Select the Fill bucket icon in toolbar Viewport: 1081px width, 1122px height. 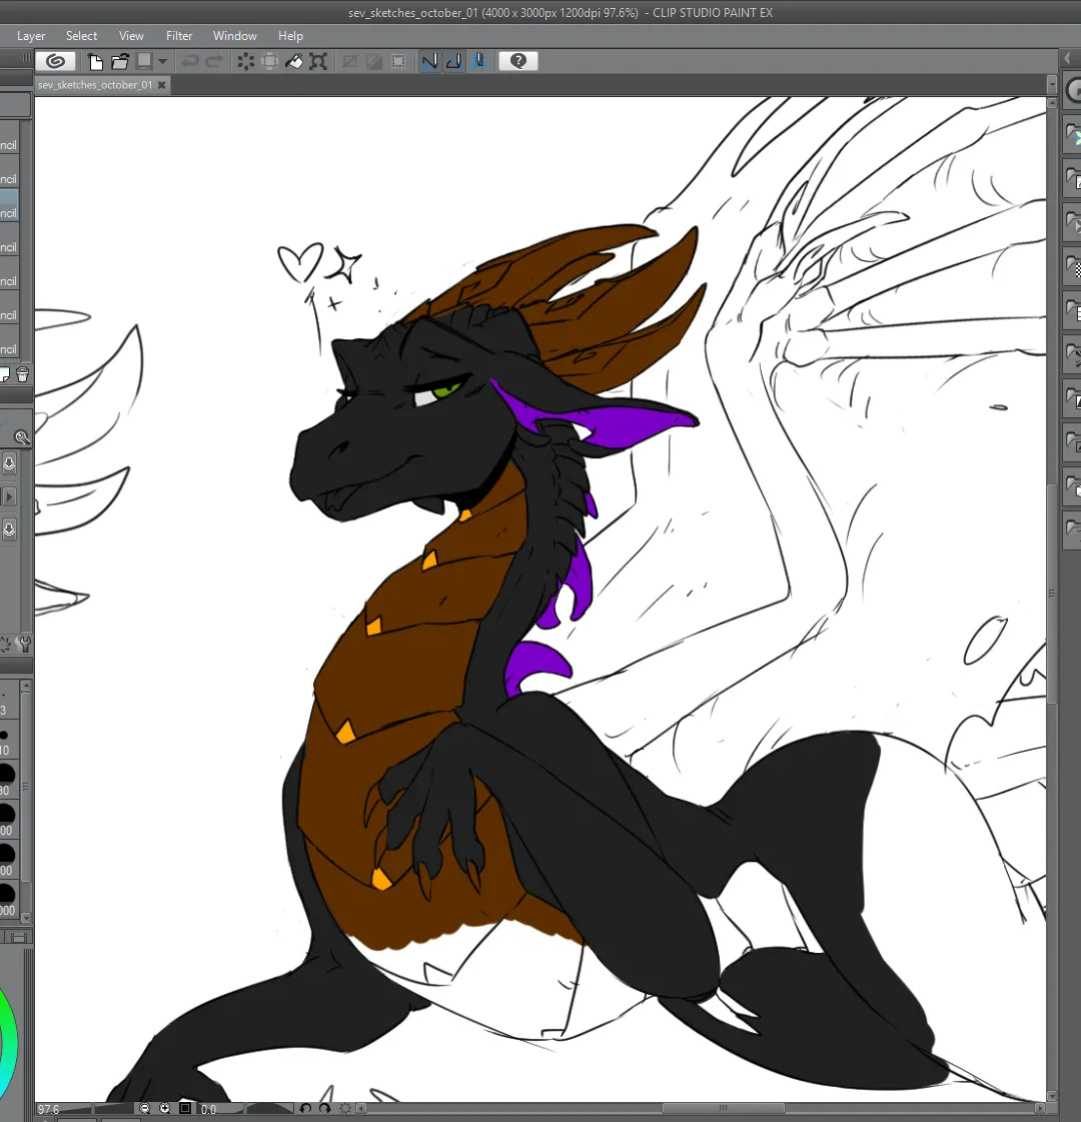pos(293,62)
